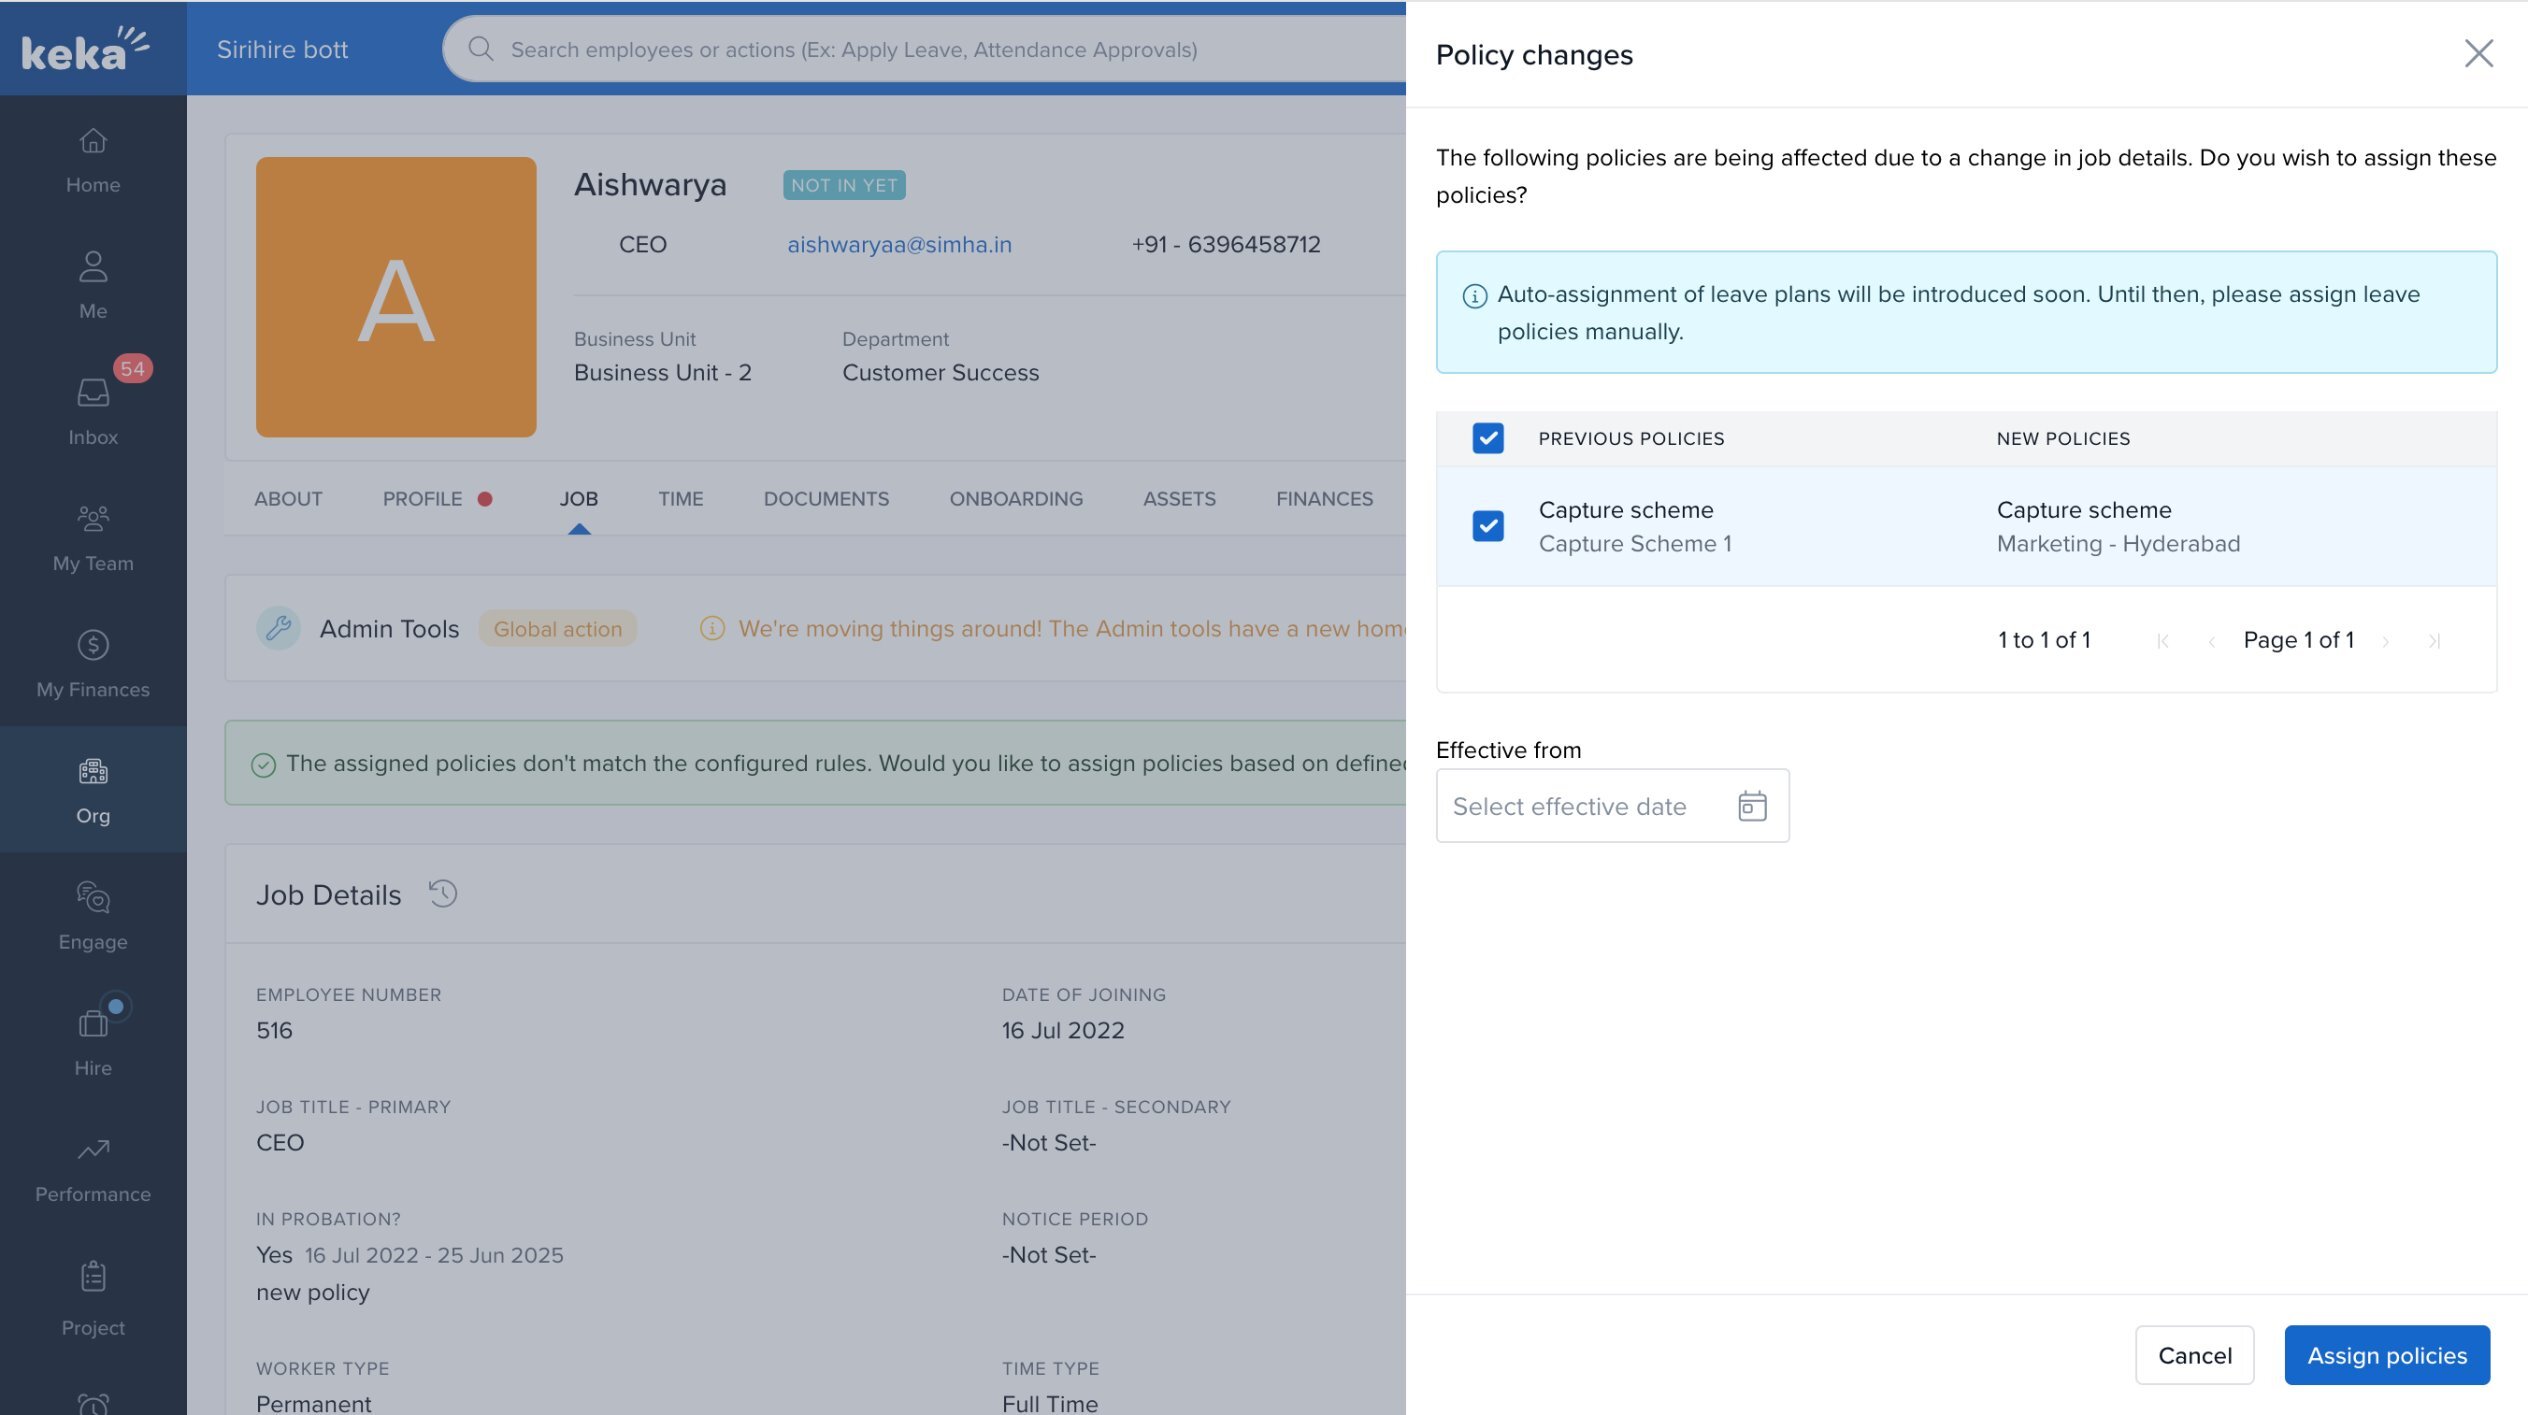Open the DOCUMENTS tab
The image size is (2528, 1415).
click(x=826, y=499)
